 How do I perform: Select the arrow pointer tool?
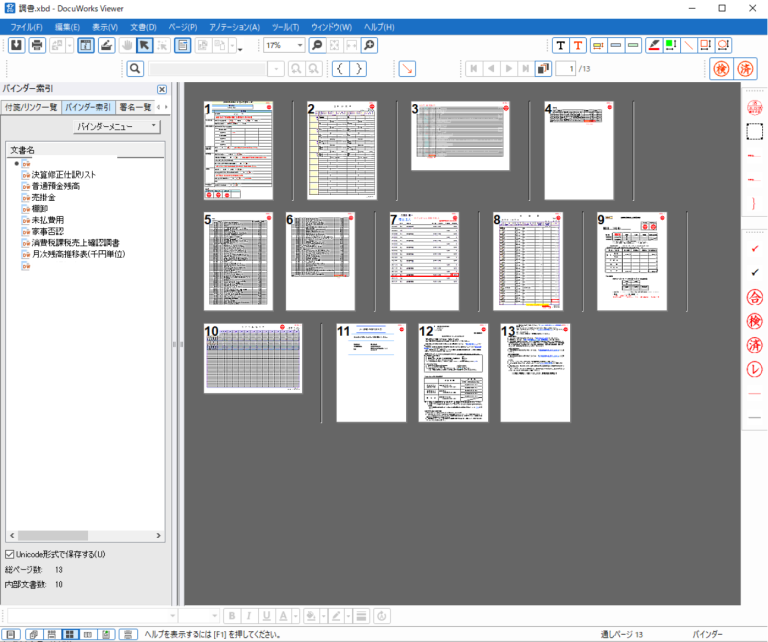(x=145, y=45)
